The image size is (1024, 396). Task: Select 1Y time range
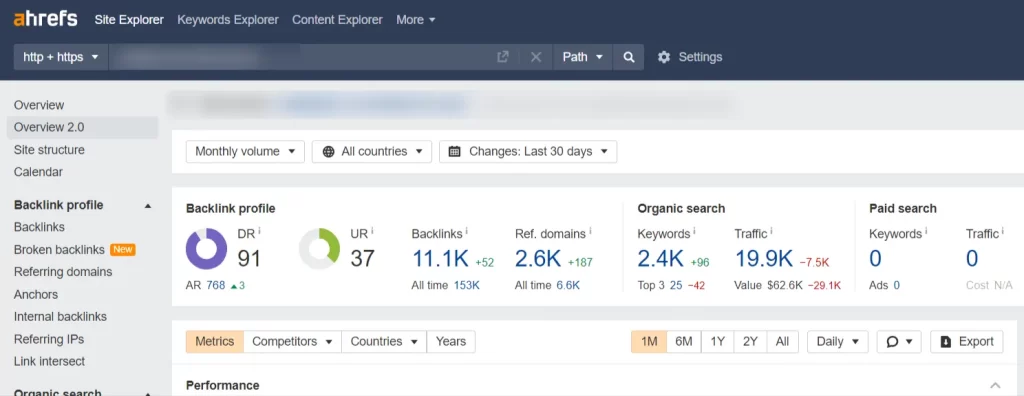tap(718, 342)
